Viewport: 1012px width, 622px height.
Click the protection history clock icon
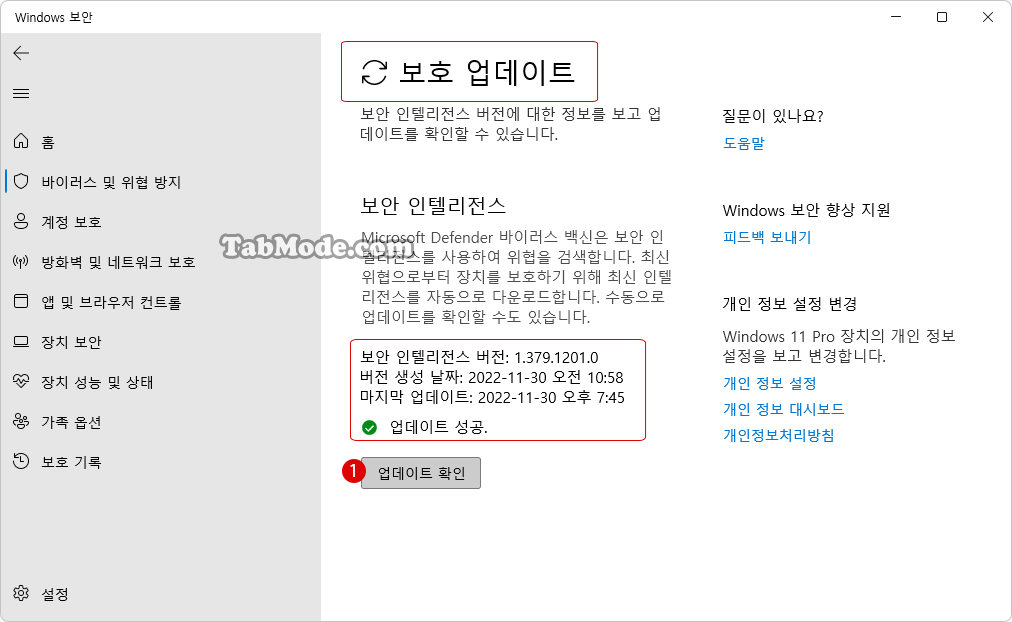pos(21,461)
